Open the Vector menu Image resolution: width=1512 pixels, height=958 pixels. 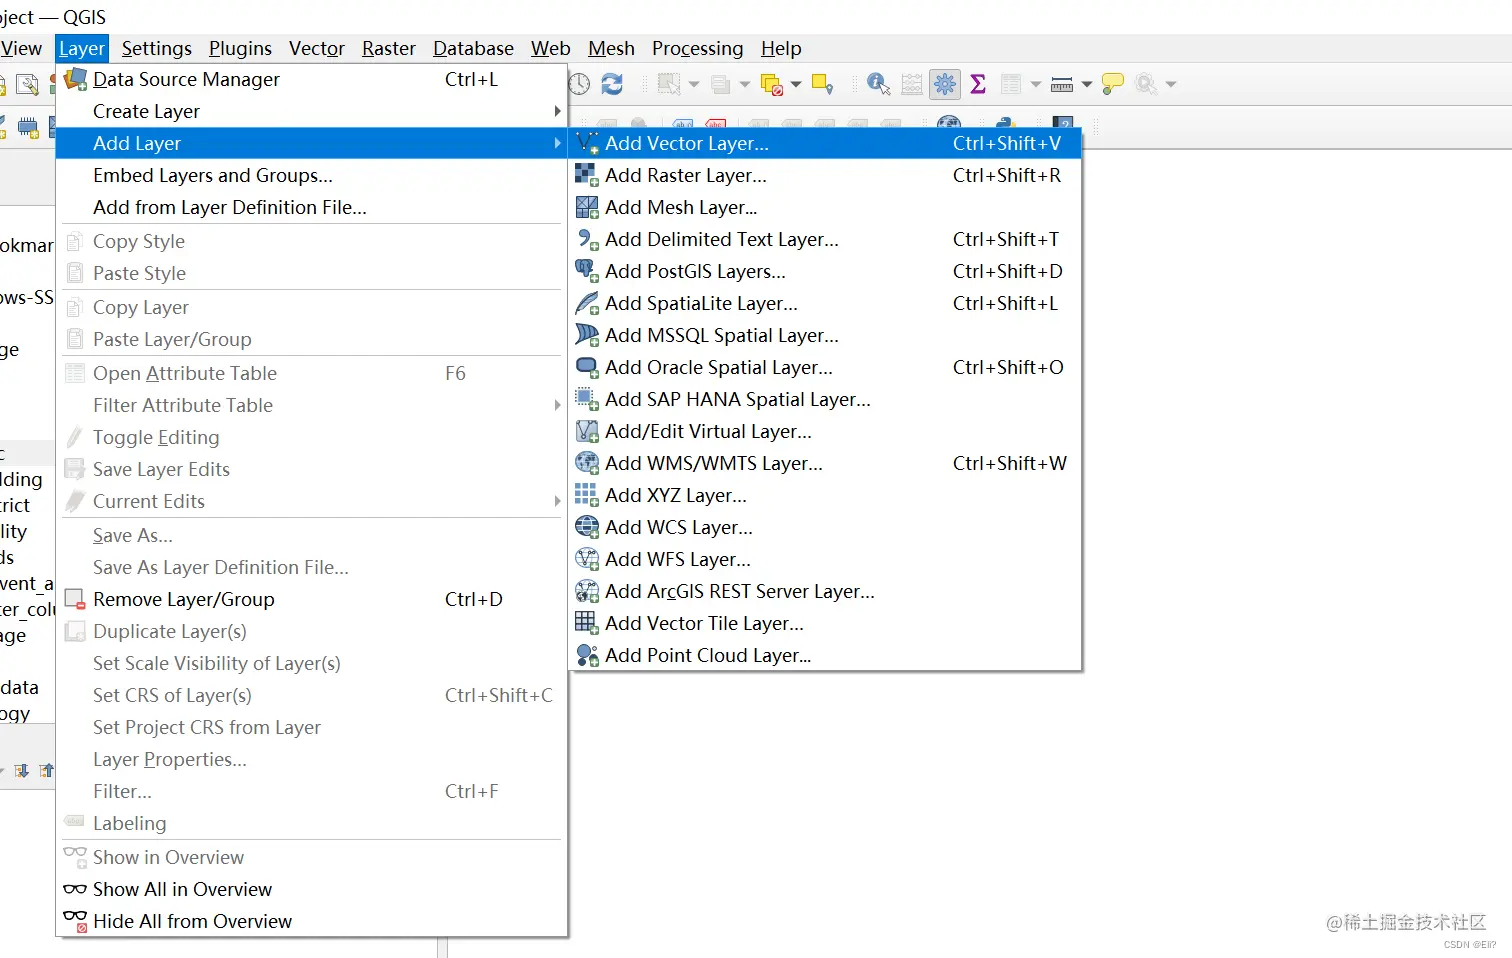pos(317,48)
